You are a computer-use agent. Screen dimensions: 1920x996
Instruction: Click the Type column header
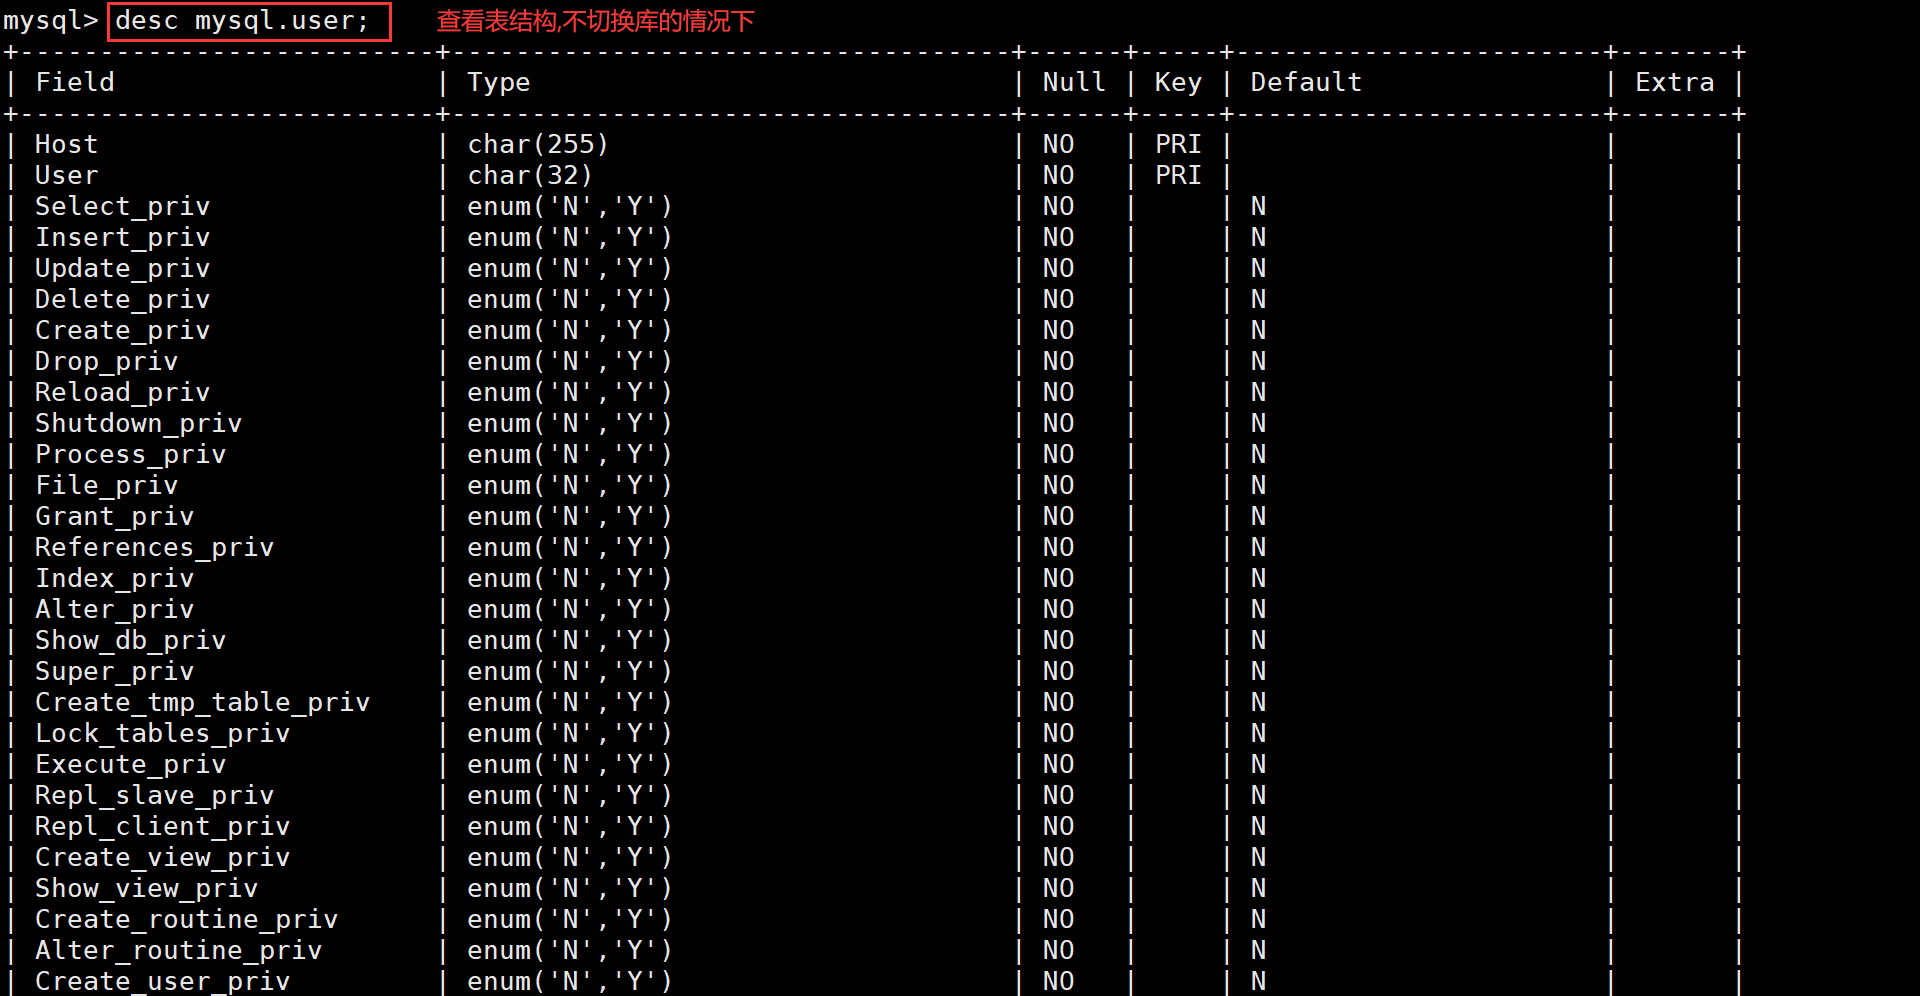click(x=499, y=83)
